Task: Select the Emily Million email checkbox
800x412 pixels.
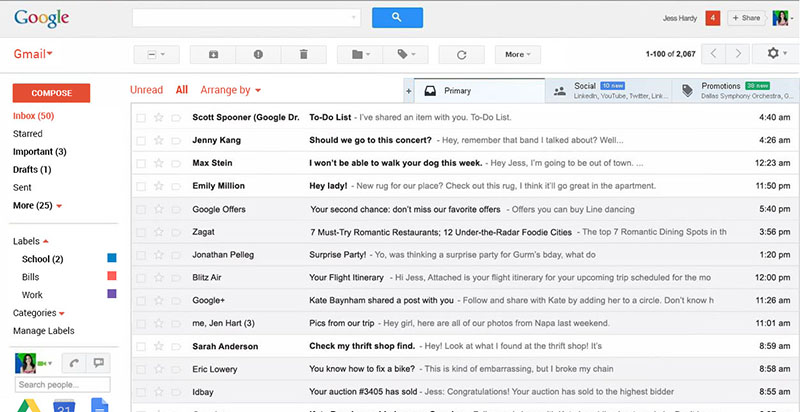Action: (x=141, y=187)
